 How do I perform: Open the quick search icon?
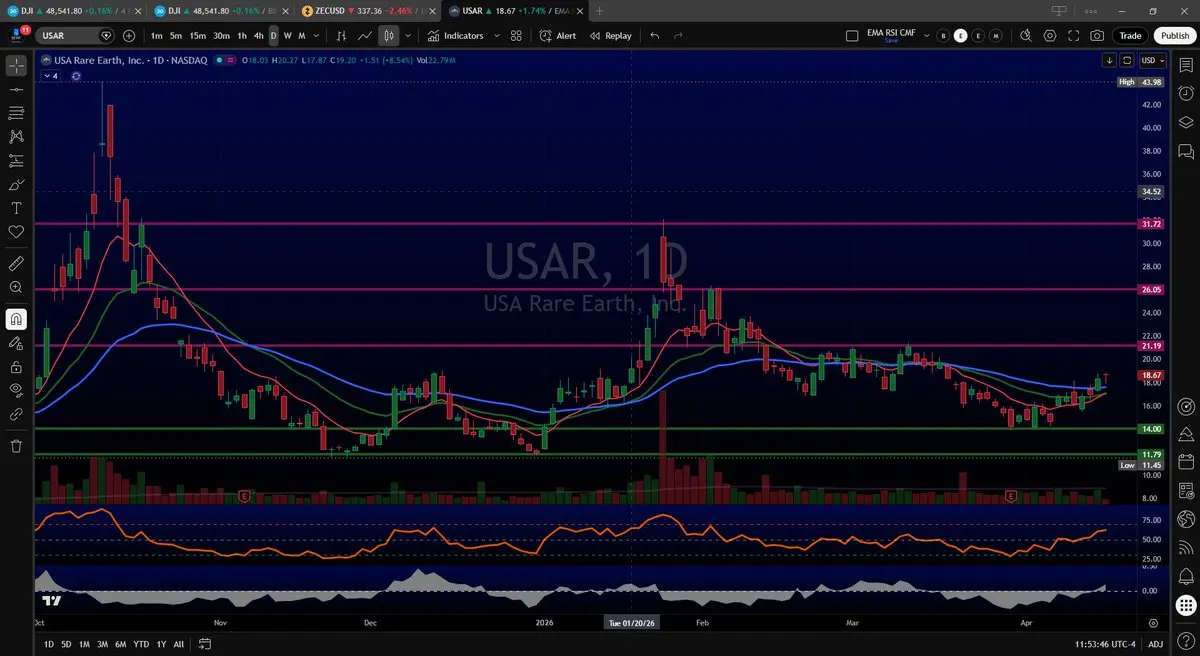pyautogui.click(x=1026, y=35)
